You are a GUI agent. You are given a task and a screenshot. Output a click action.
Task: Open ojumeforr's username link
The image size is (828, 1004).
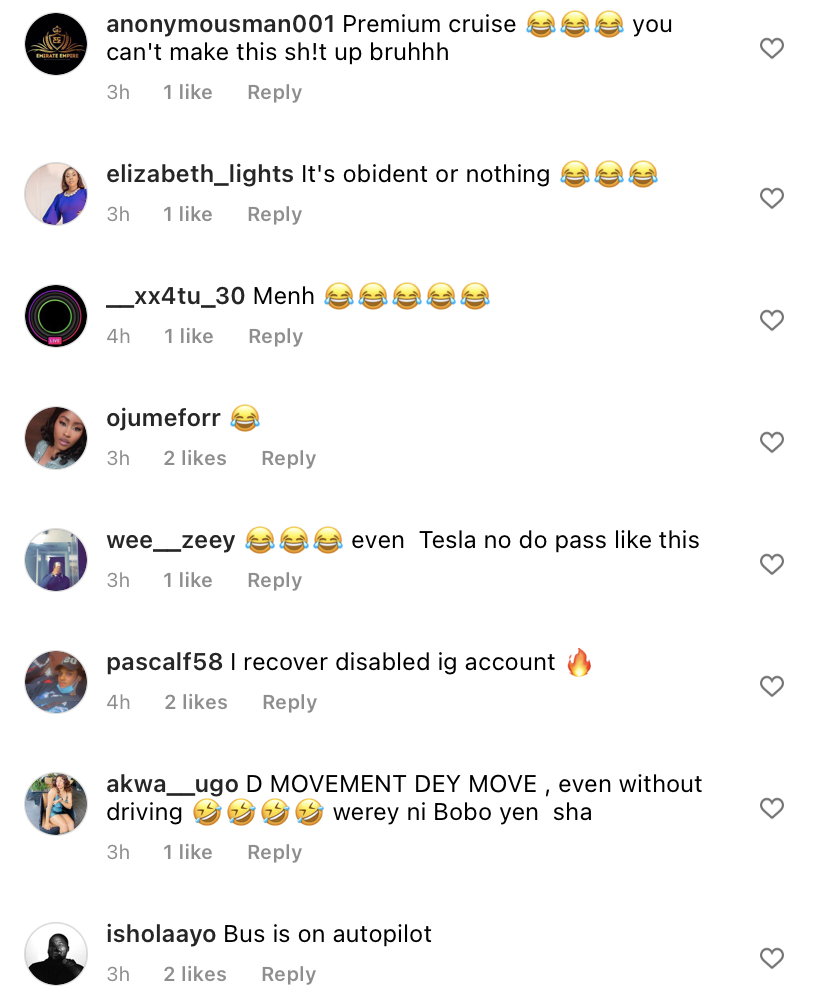163,418
